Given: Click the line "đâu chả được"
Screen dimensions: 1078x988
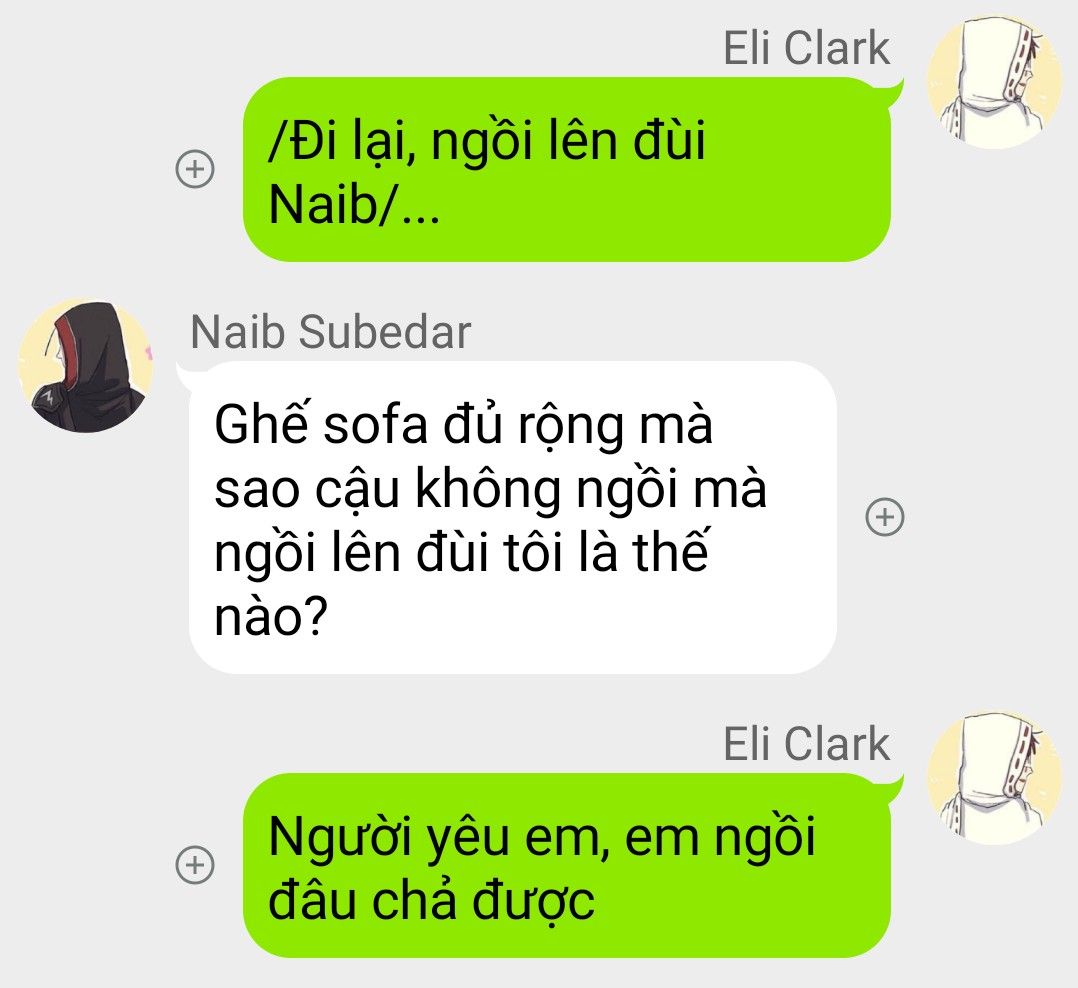Looking at the screenshot, I should pos(431,900).
